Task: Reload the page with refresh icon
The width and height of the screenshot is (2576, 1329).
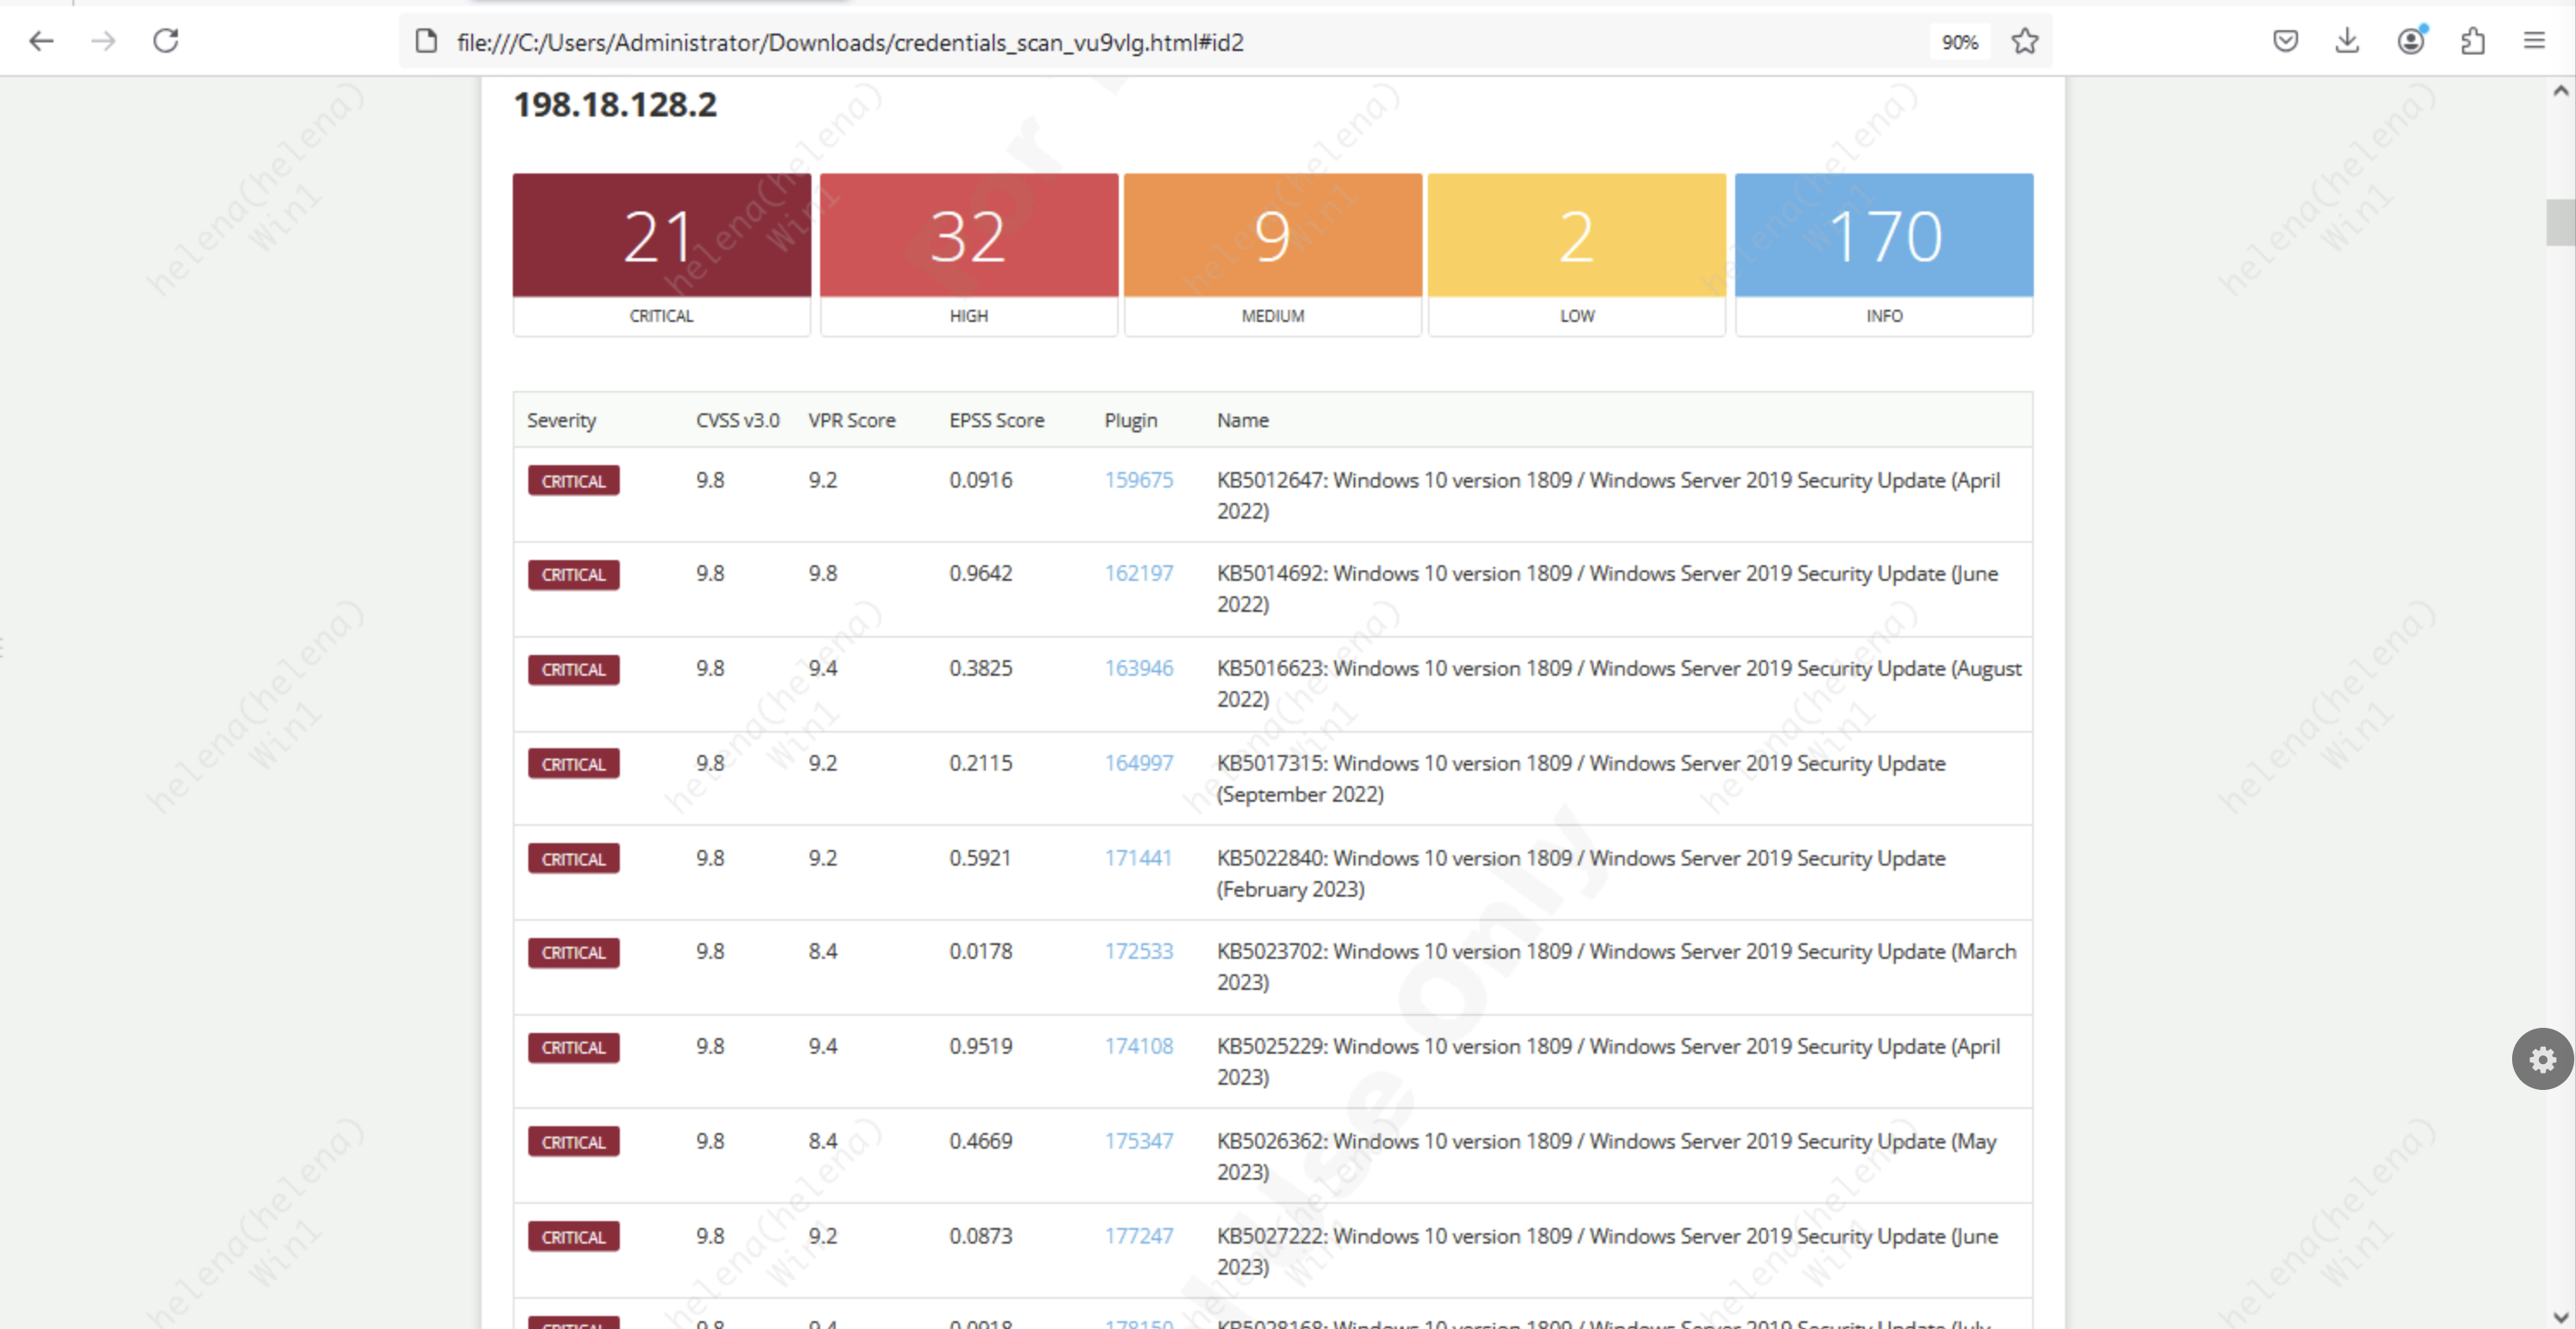Action: pos(166,41)
